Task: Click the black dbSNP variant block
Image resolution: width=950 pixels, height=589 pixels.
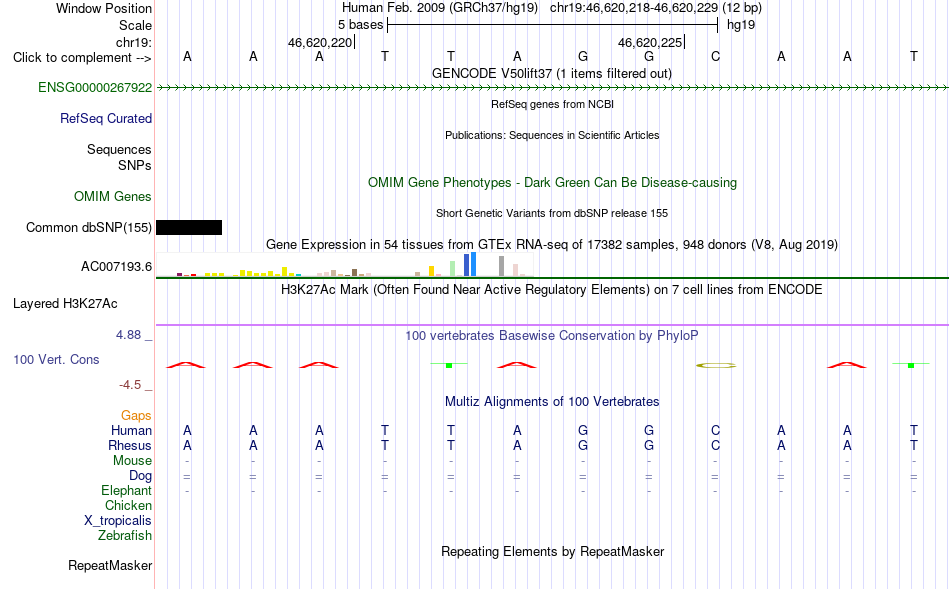Action: [189, 227]
